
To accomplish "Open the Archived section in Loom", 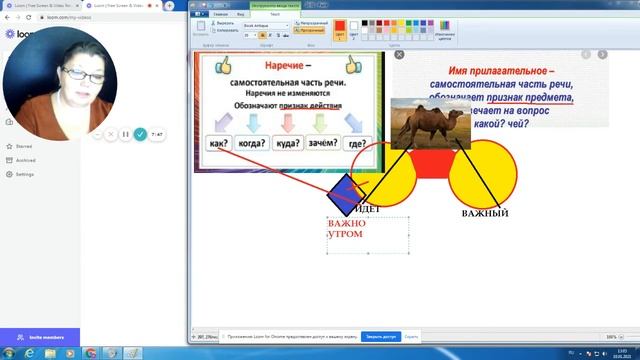I will [x=21, y=160].
